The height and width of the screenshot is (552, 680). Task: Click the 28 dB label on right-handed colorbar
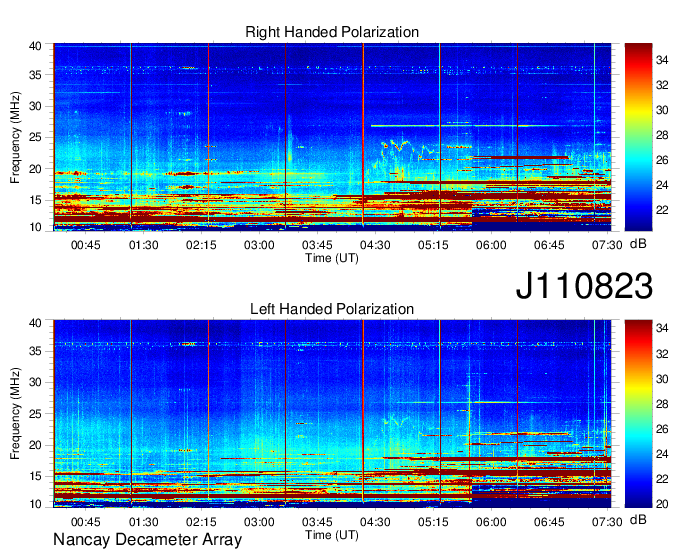click(x=662, y=135)
